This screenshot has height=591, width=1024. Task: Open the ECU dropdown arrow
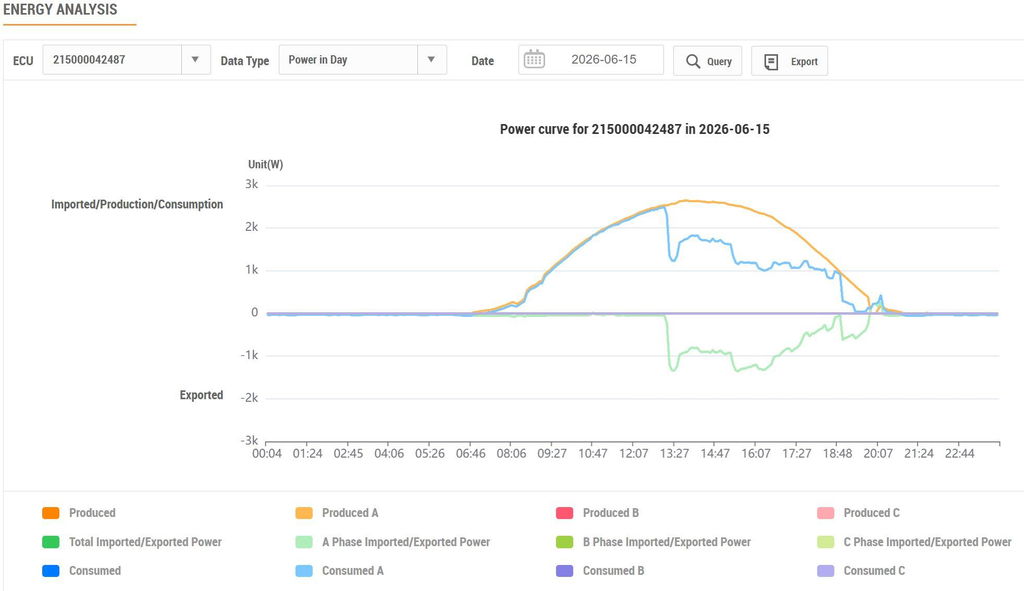195,59
